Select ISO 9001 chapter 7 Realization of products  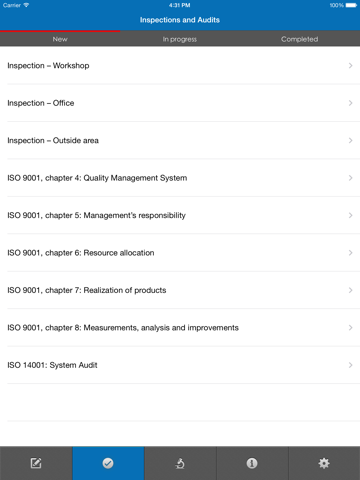point(180,290)
